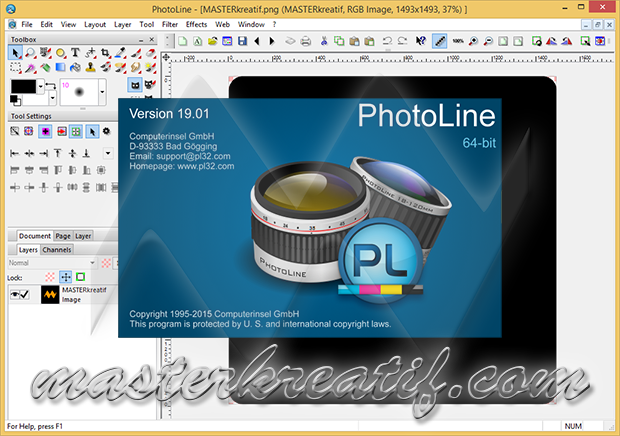Open the background color dropdown arrow
This screenshot has height=436, width=620.
pos(52,98)
